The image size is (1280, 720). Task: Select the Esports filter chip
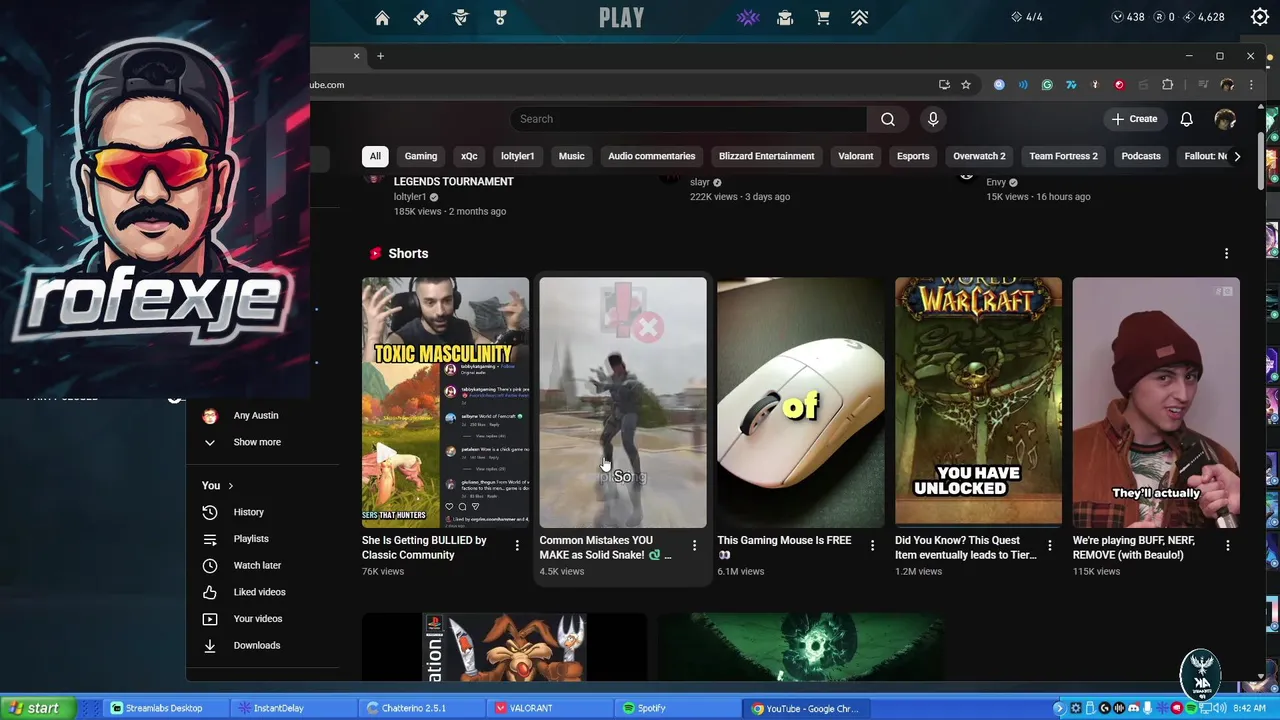(x=913, y=156)
